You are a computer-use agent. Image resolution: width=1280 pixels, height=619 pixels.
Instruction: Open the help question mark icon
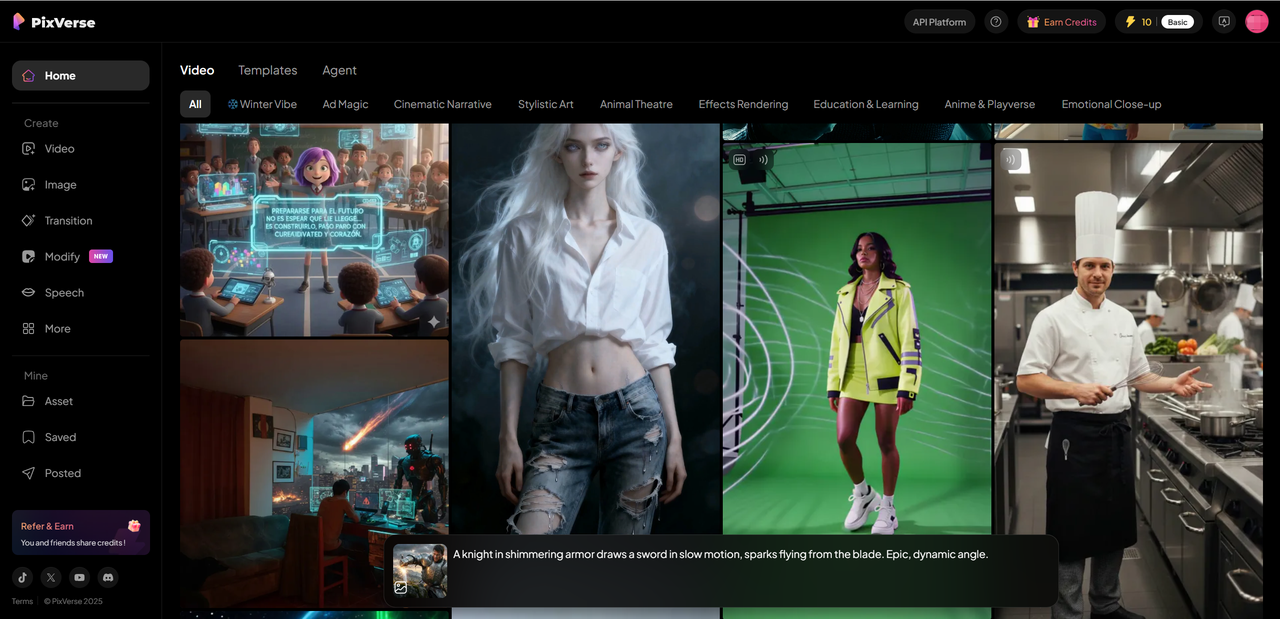click(x=995, y=22)
